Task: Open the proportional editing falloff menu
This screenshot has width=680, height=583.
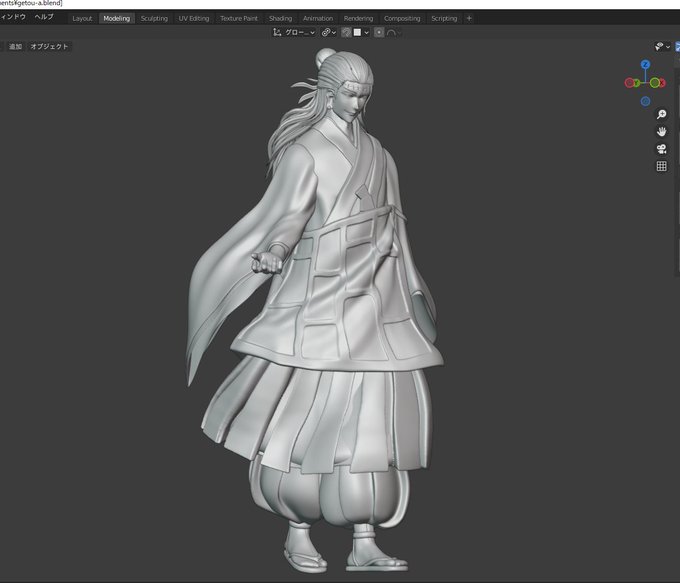Action: point(394,33)
